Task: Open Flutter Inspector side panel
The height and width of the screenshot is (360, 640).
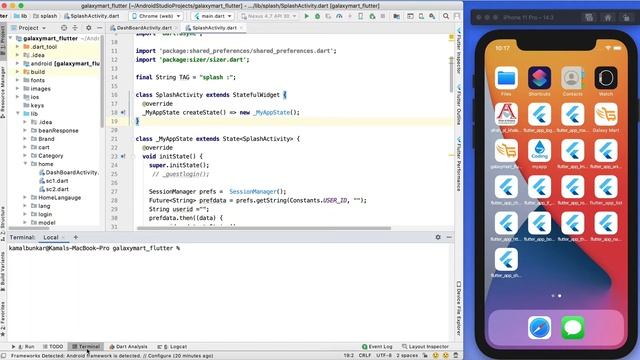Action: pos(459,51)
